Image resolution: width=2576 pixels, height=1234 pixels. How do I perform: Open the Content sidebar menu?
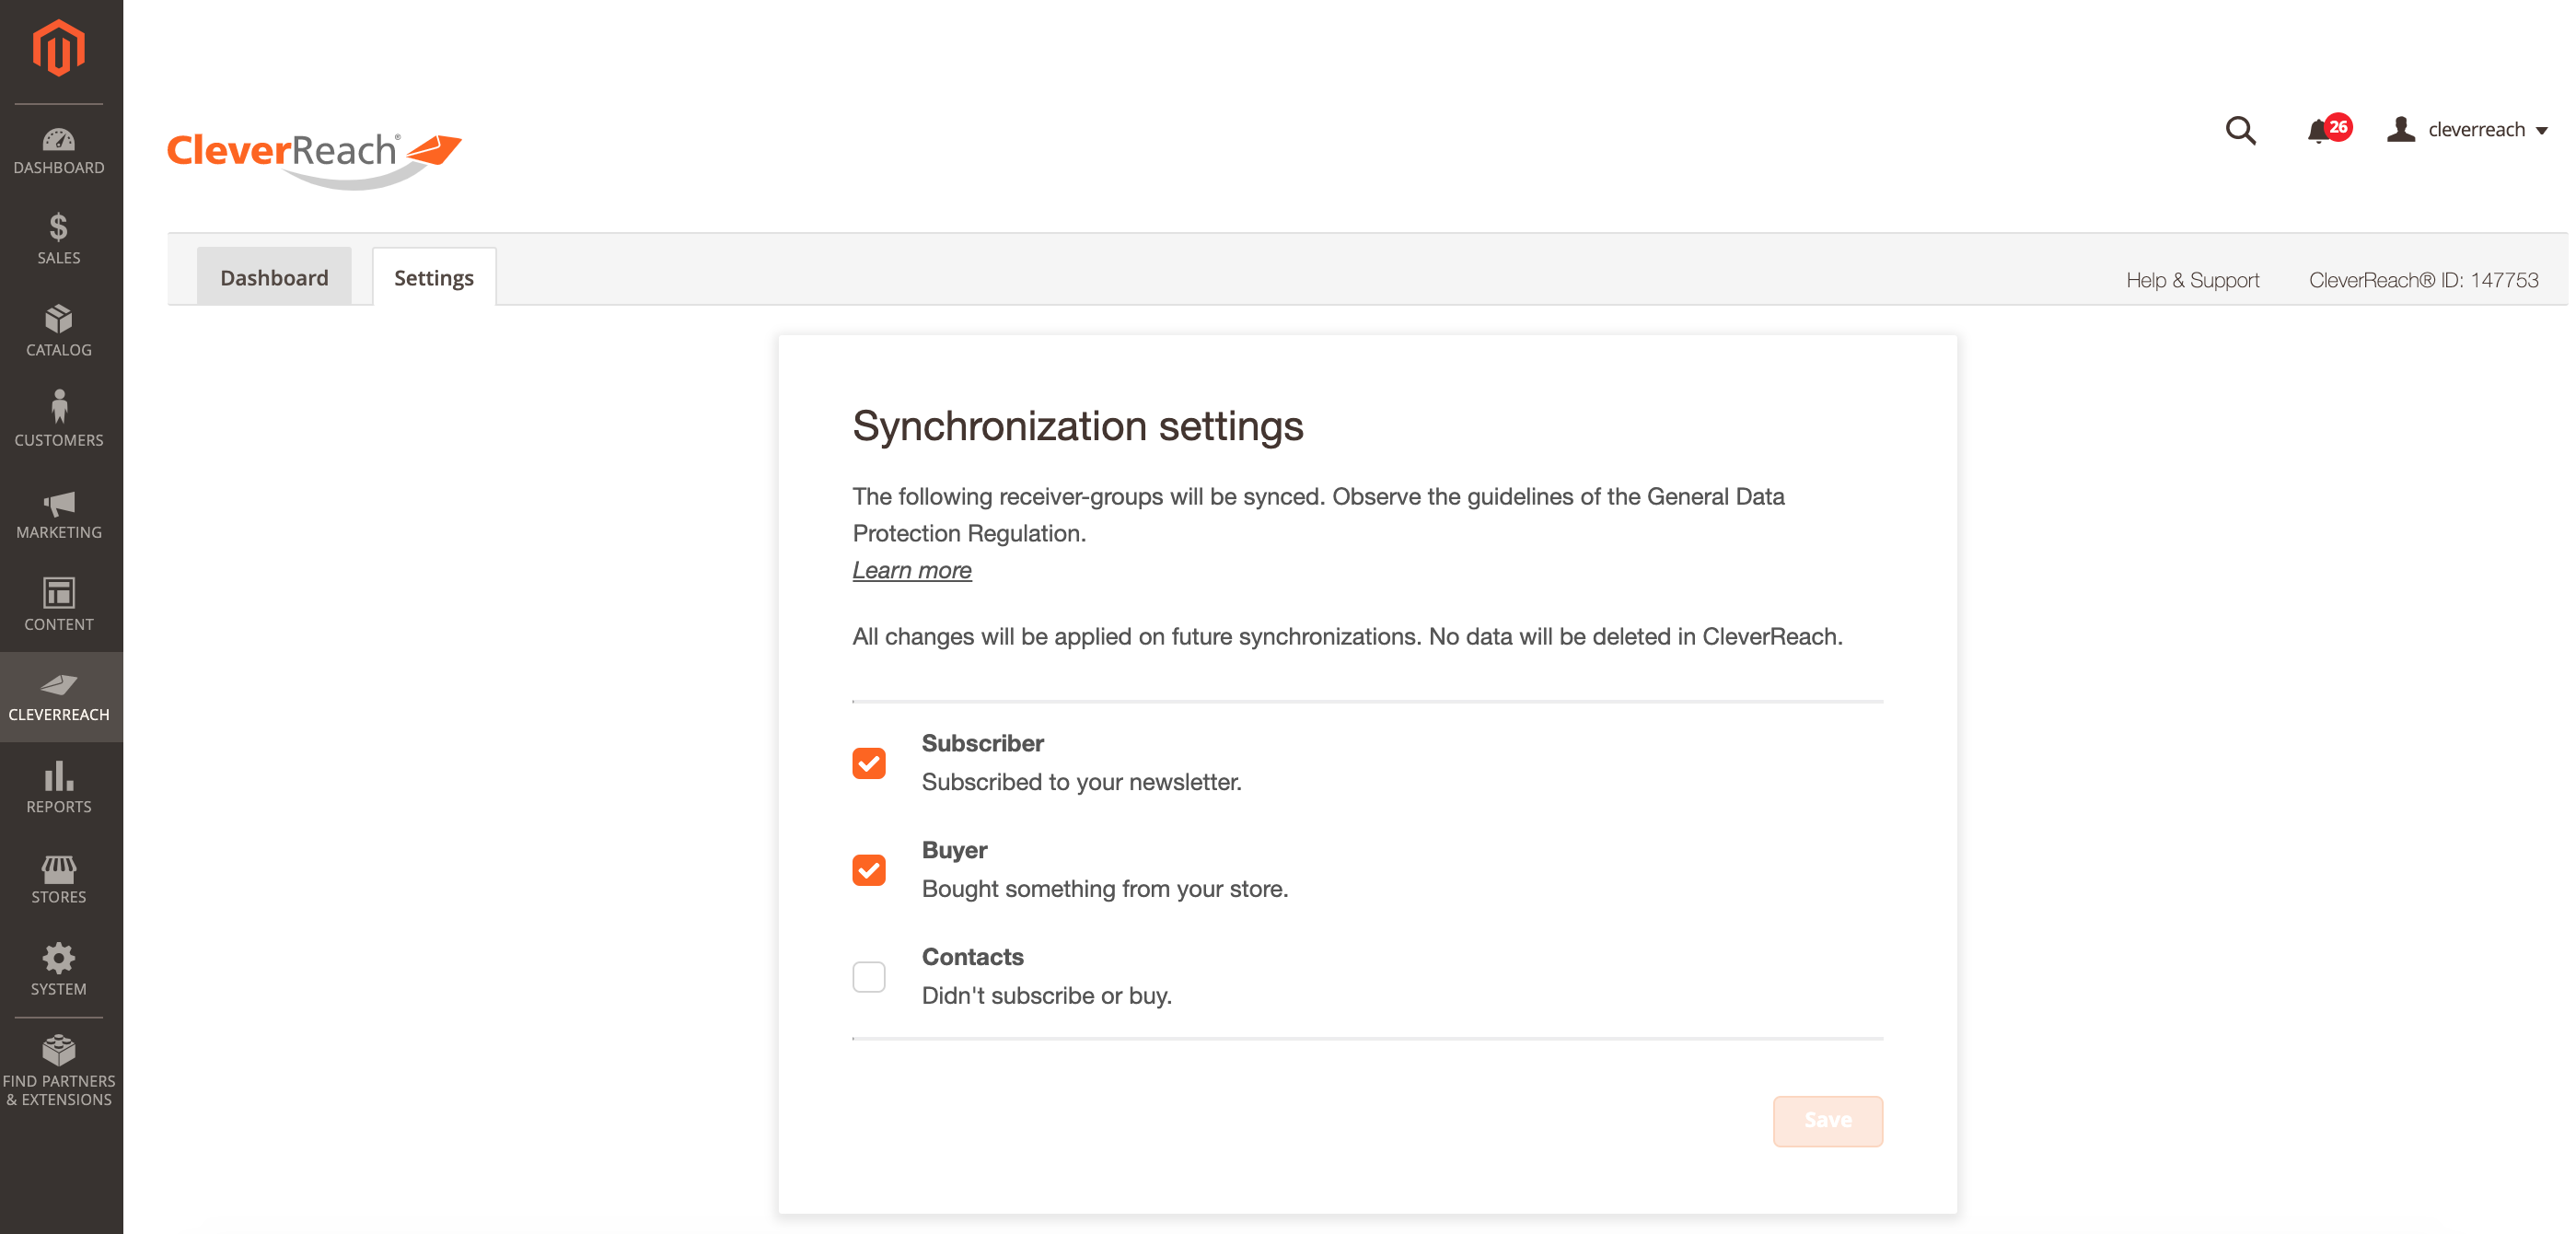click(59, 605)
